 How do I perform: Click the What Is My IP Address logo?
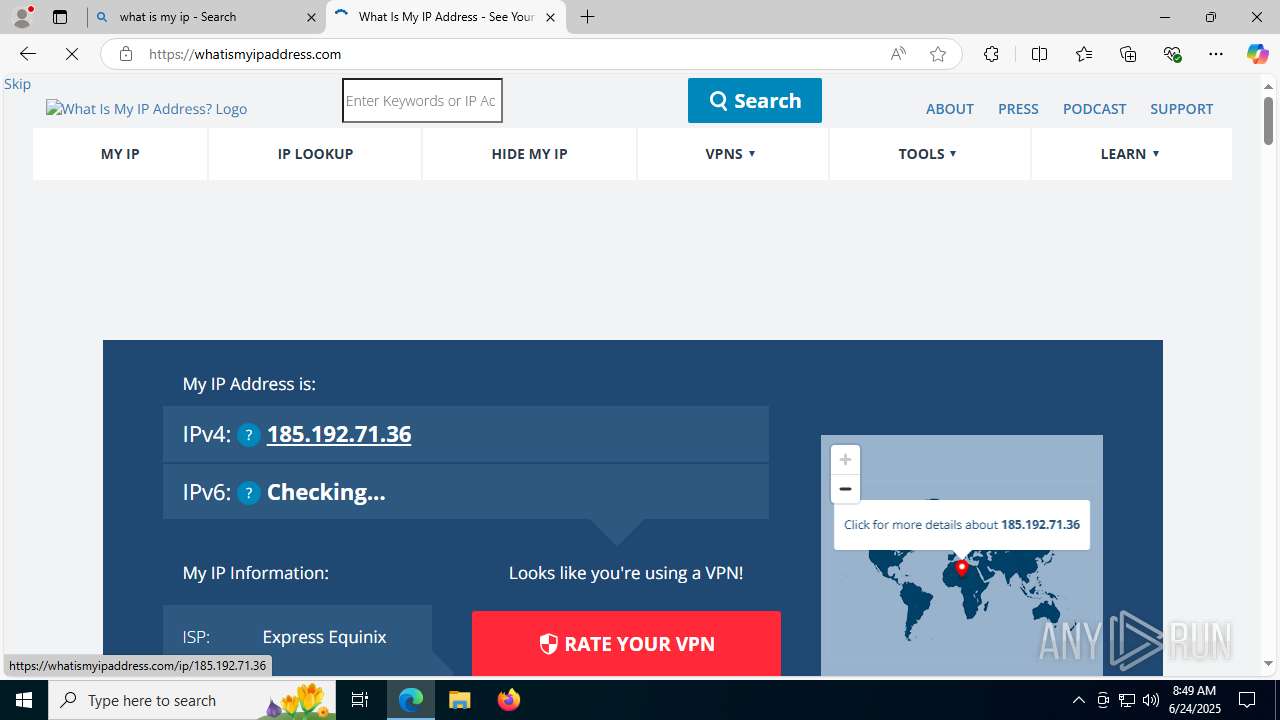point(146,109)
